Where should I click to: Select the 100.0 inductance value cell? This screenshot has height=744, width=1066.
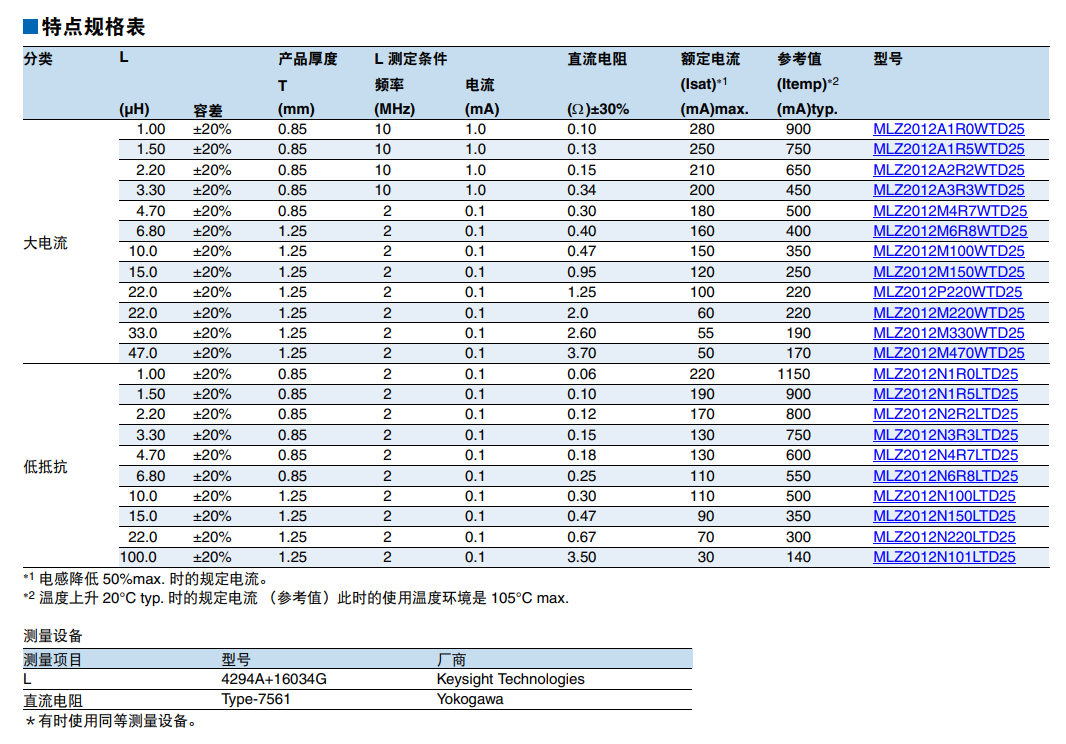click(139, 558)
